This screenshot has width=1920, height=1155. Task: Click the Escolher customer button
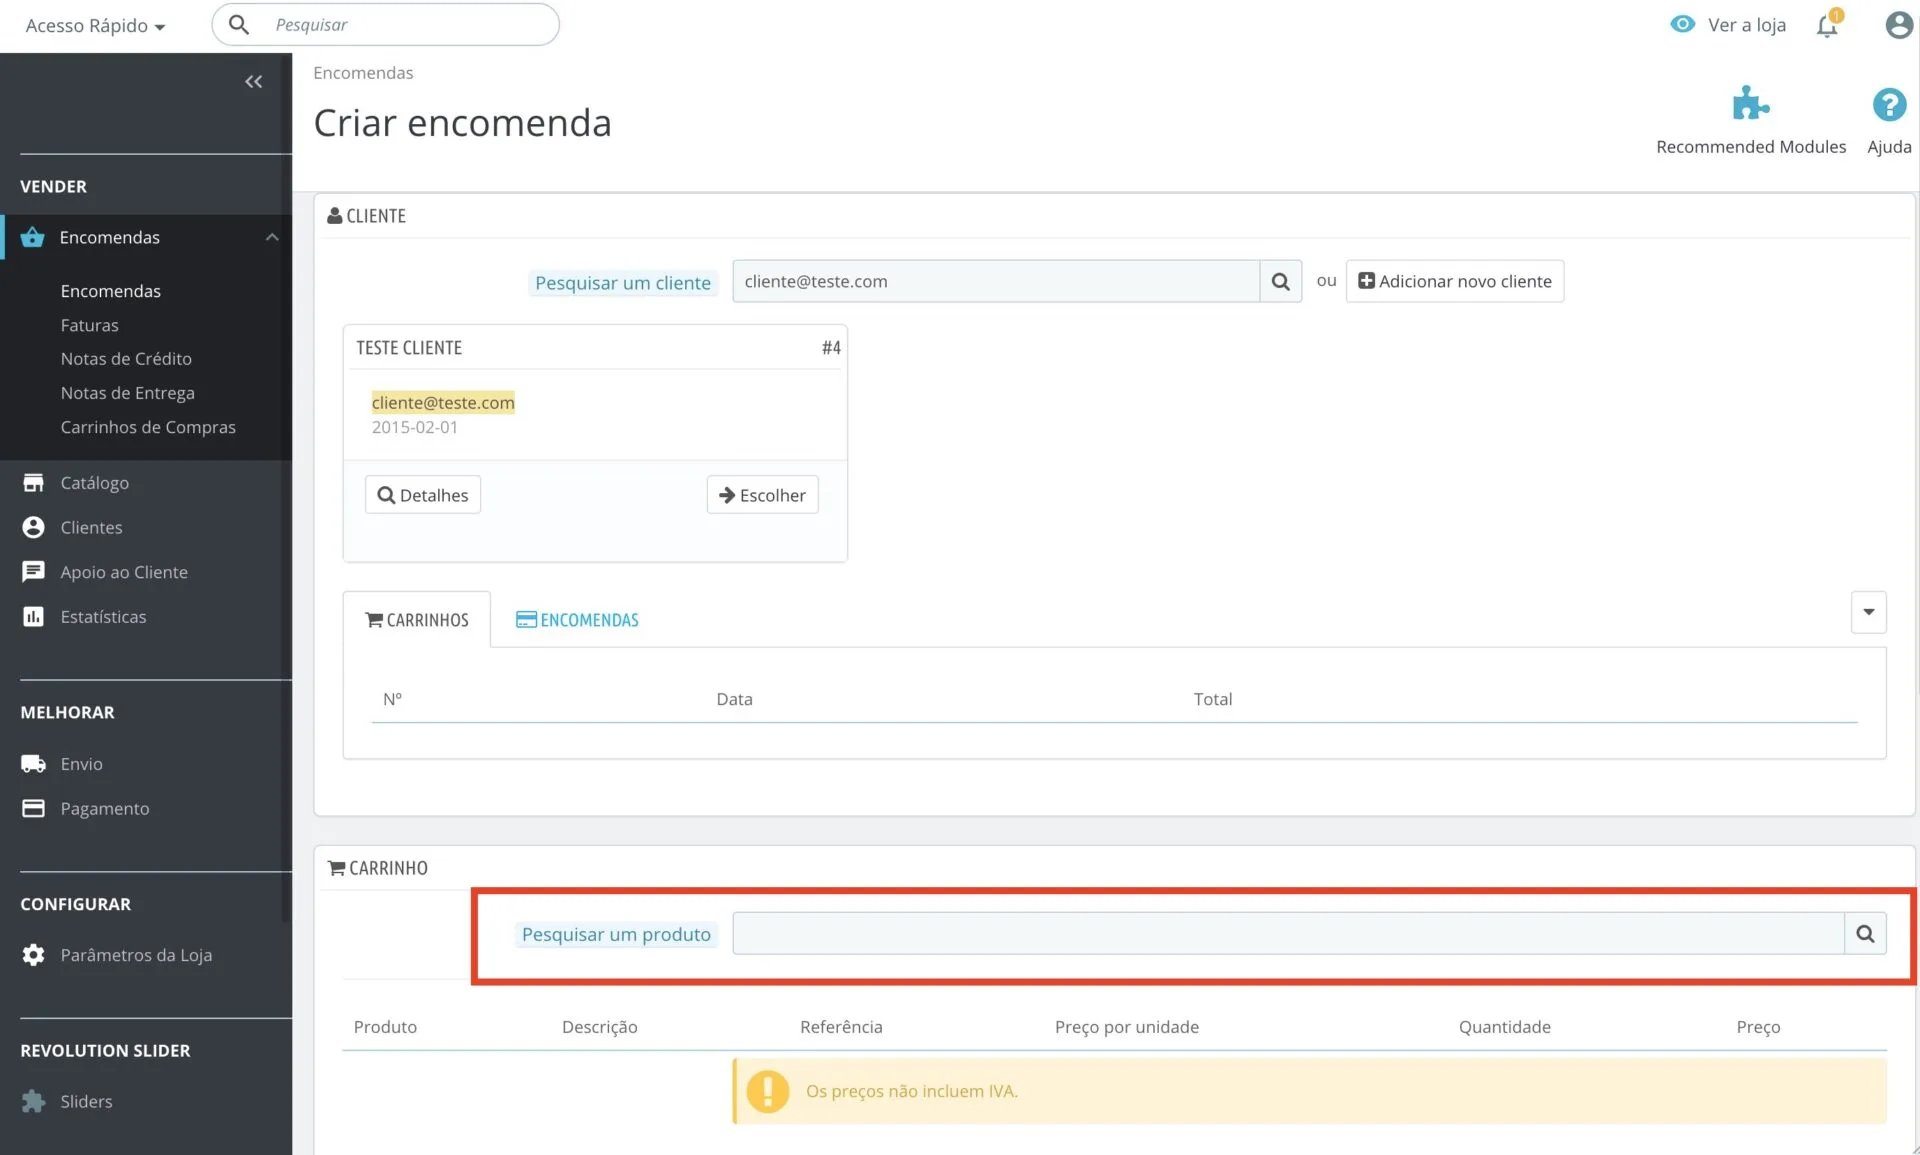pyautogui.click(x=762, y=495)
